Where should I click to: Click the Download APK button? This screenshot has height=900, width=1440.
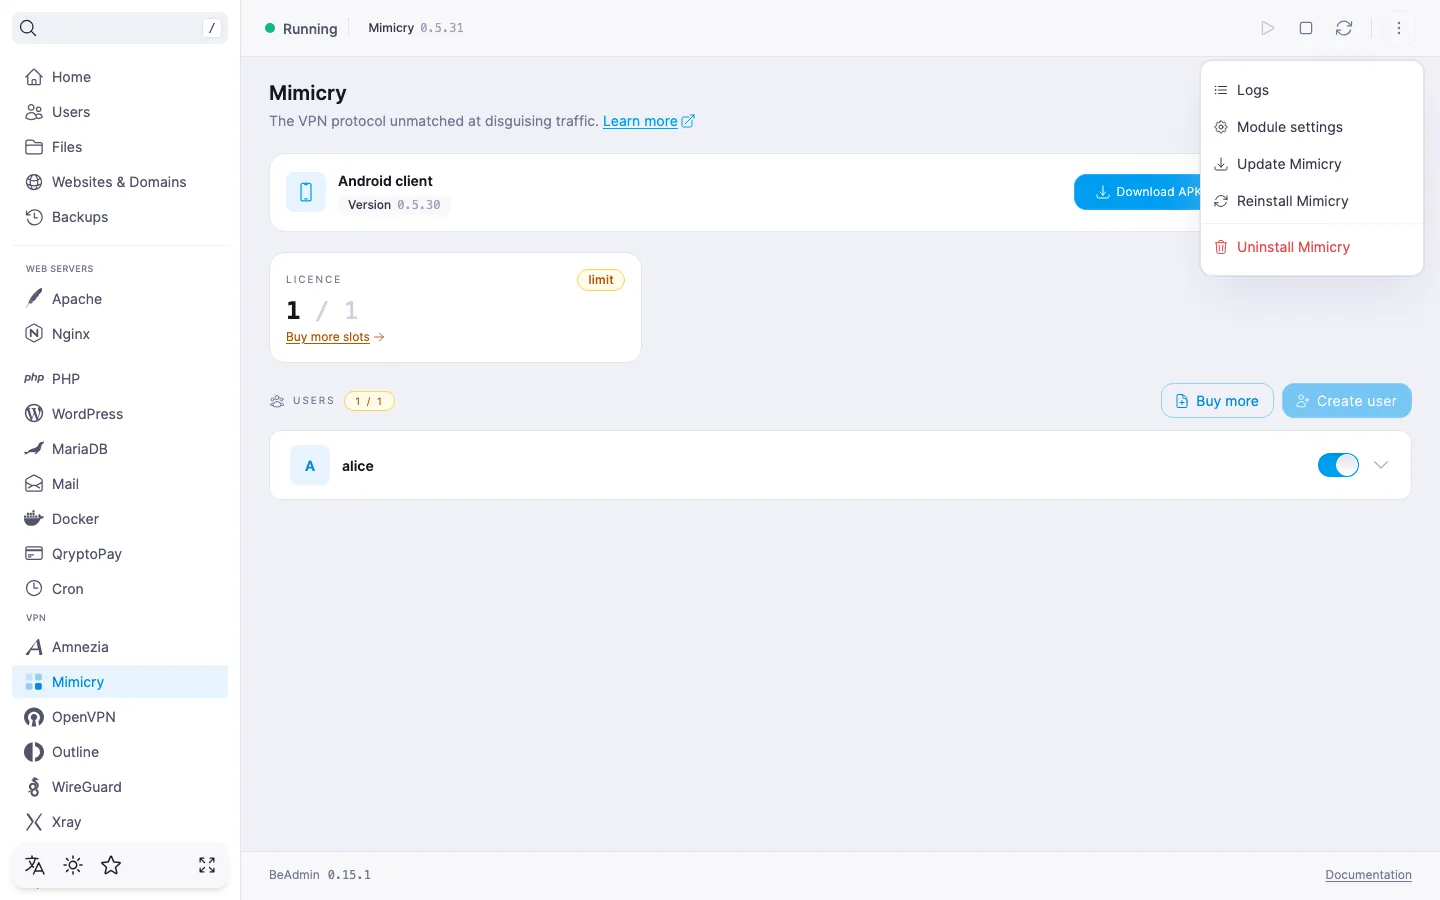coord(1138,192)
